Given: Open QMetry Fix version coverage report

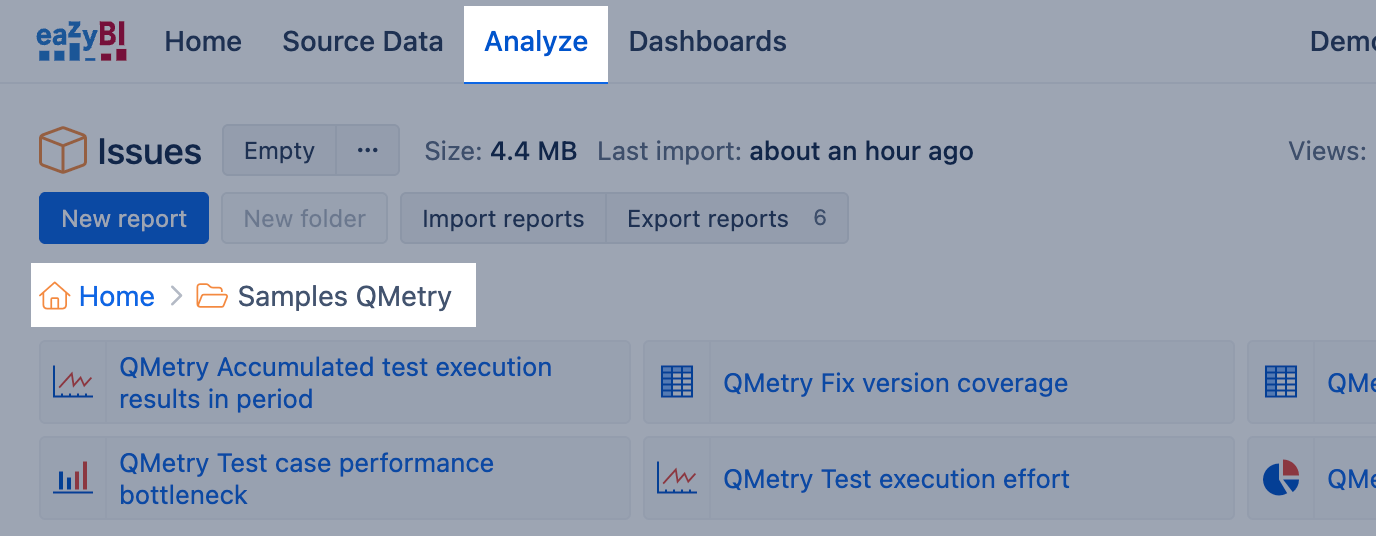Looking at the screenshot, I should click(895, 383).
